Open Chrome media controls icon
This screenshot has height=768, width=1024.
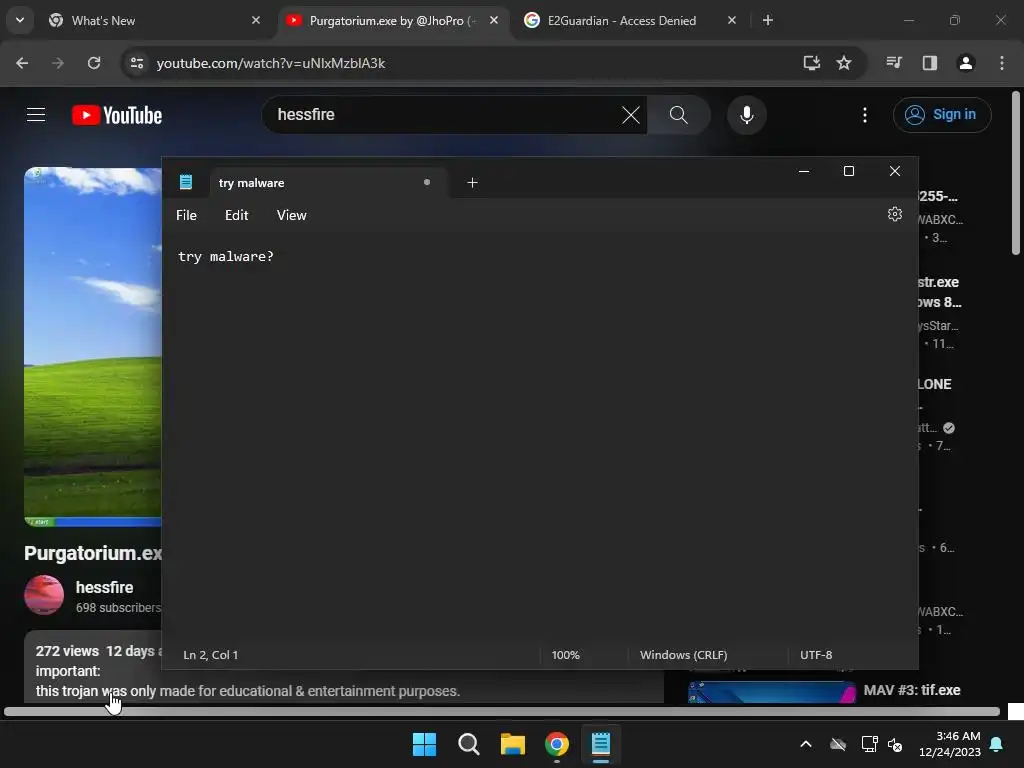[x=894, y=63]
